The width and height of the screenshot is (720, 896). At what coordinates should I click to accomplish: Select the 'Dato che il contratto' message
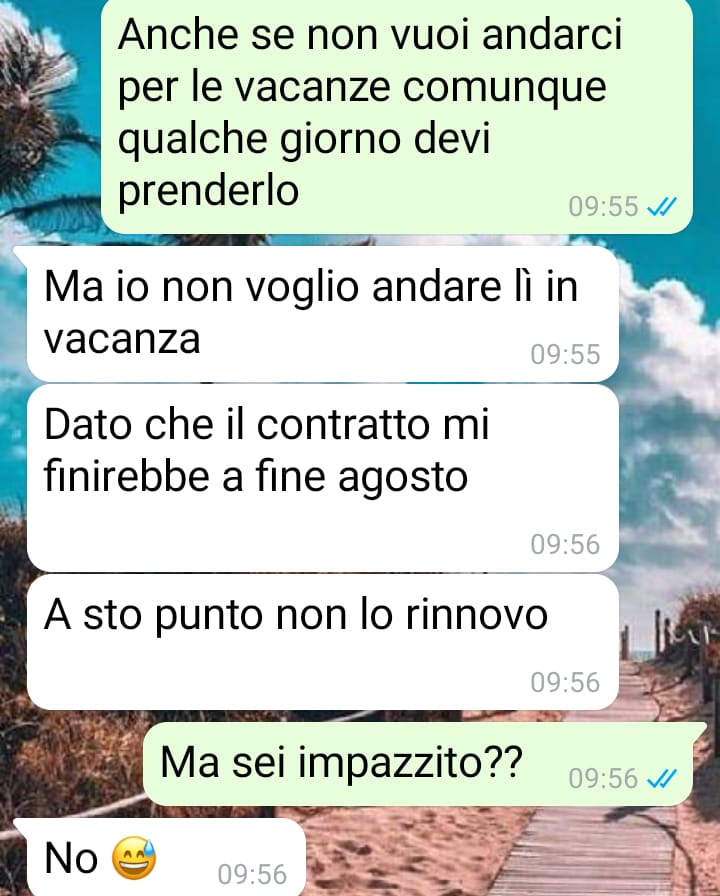pyautogui.click(x=323, y=478)
